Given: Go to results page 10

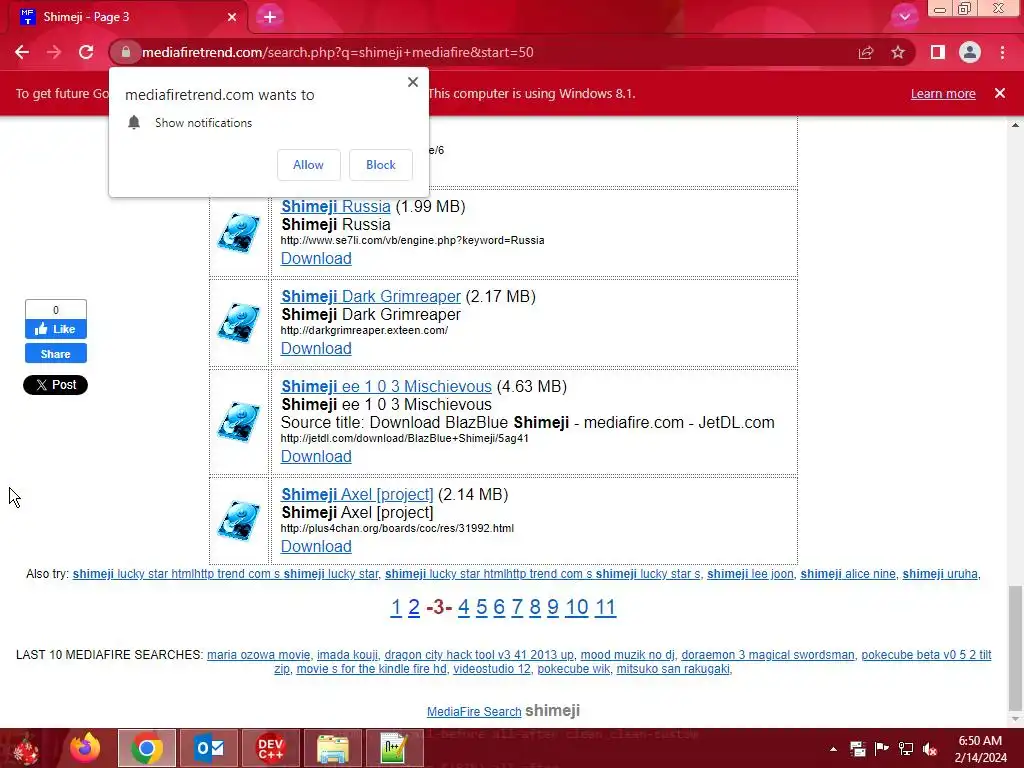Looking at the screenshot, I should pyautogui.click(x=577, y=607).
